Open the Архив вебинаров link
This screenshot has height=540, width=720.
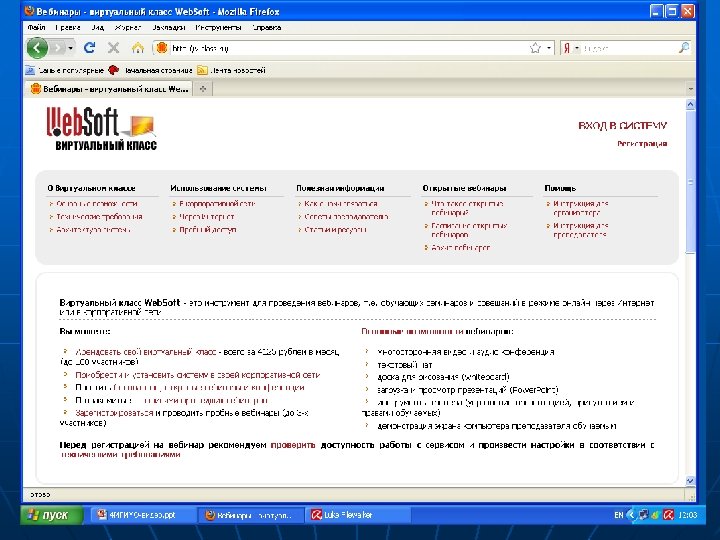[x=461, y=248]
